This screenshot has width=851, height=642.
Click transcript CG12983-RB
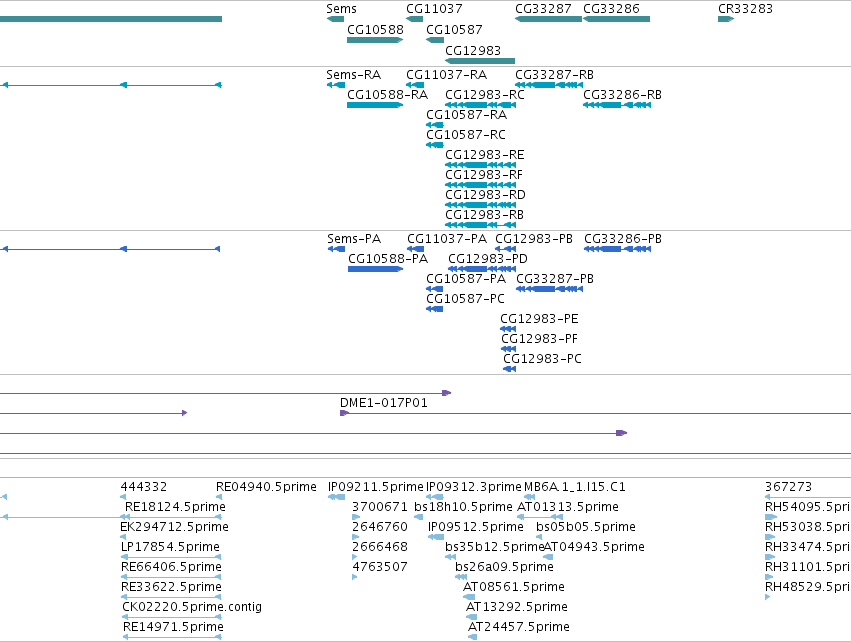pos(480,225)
